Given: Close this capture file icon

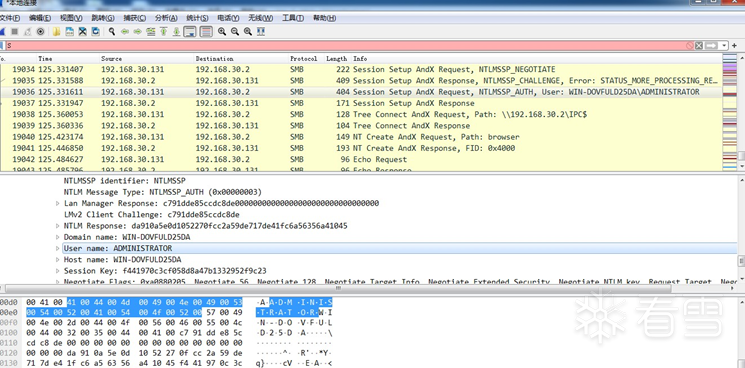Looking at the screenshot, I should (82, 31).
